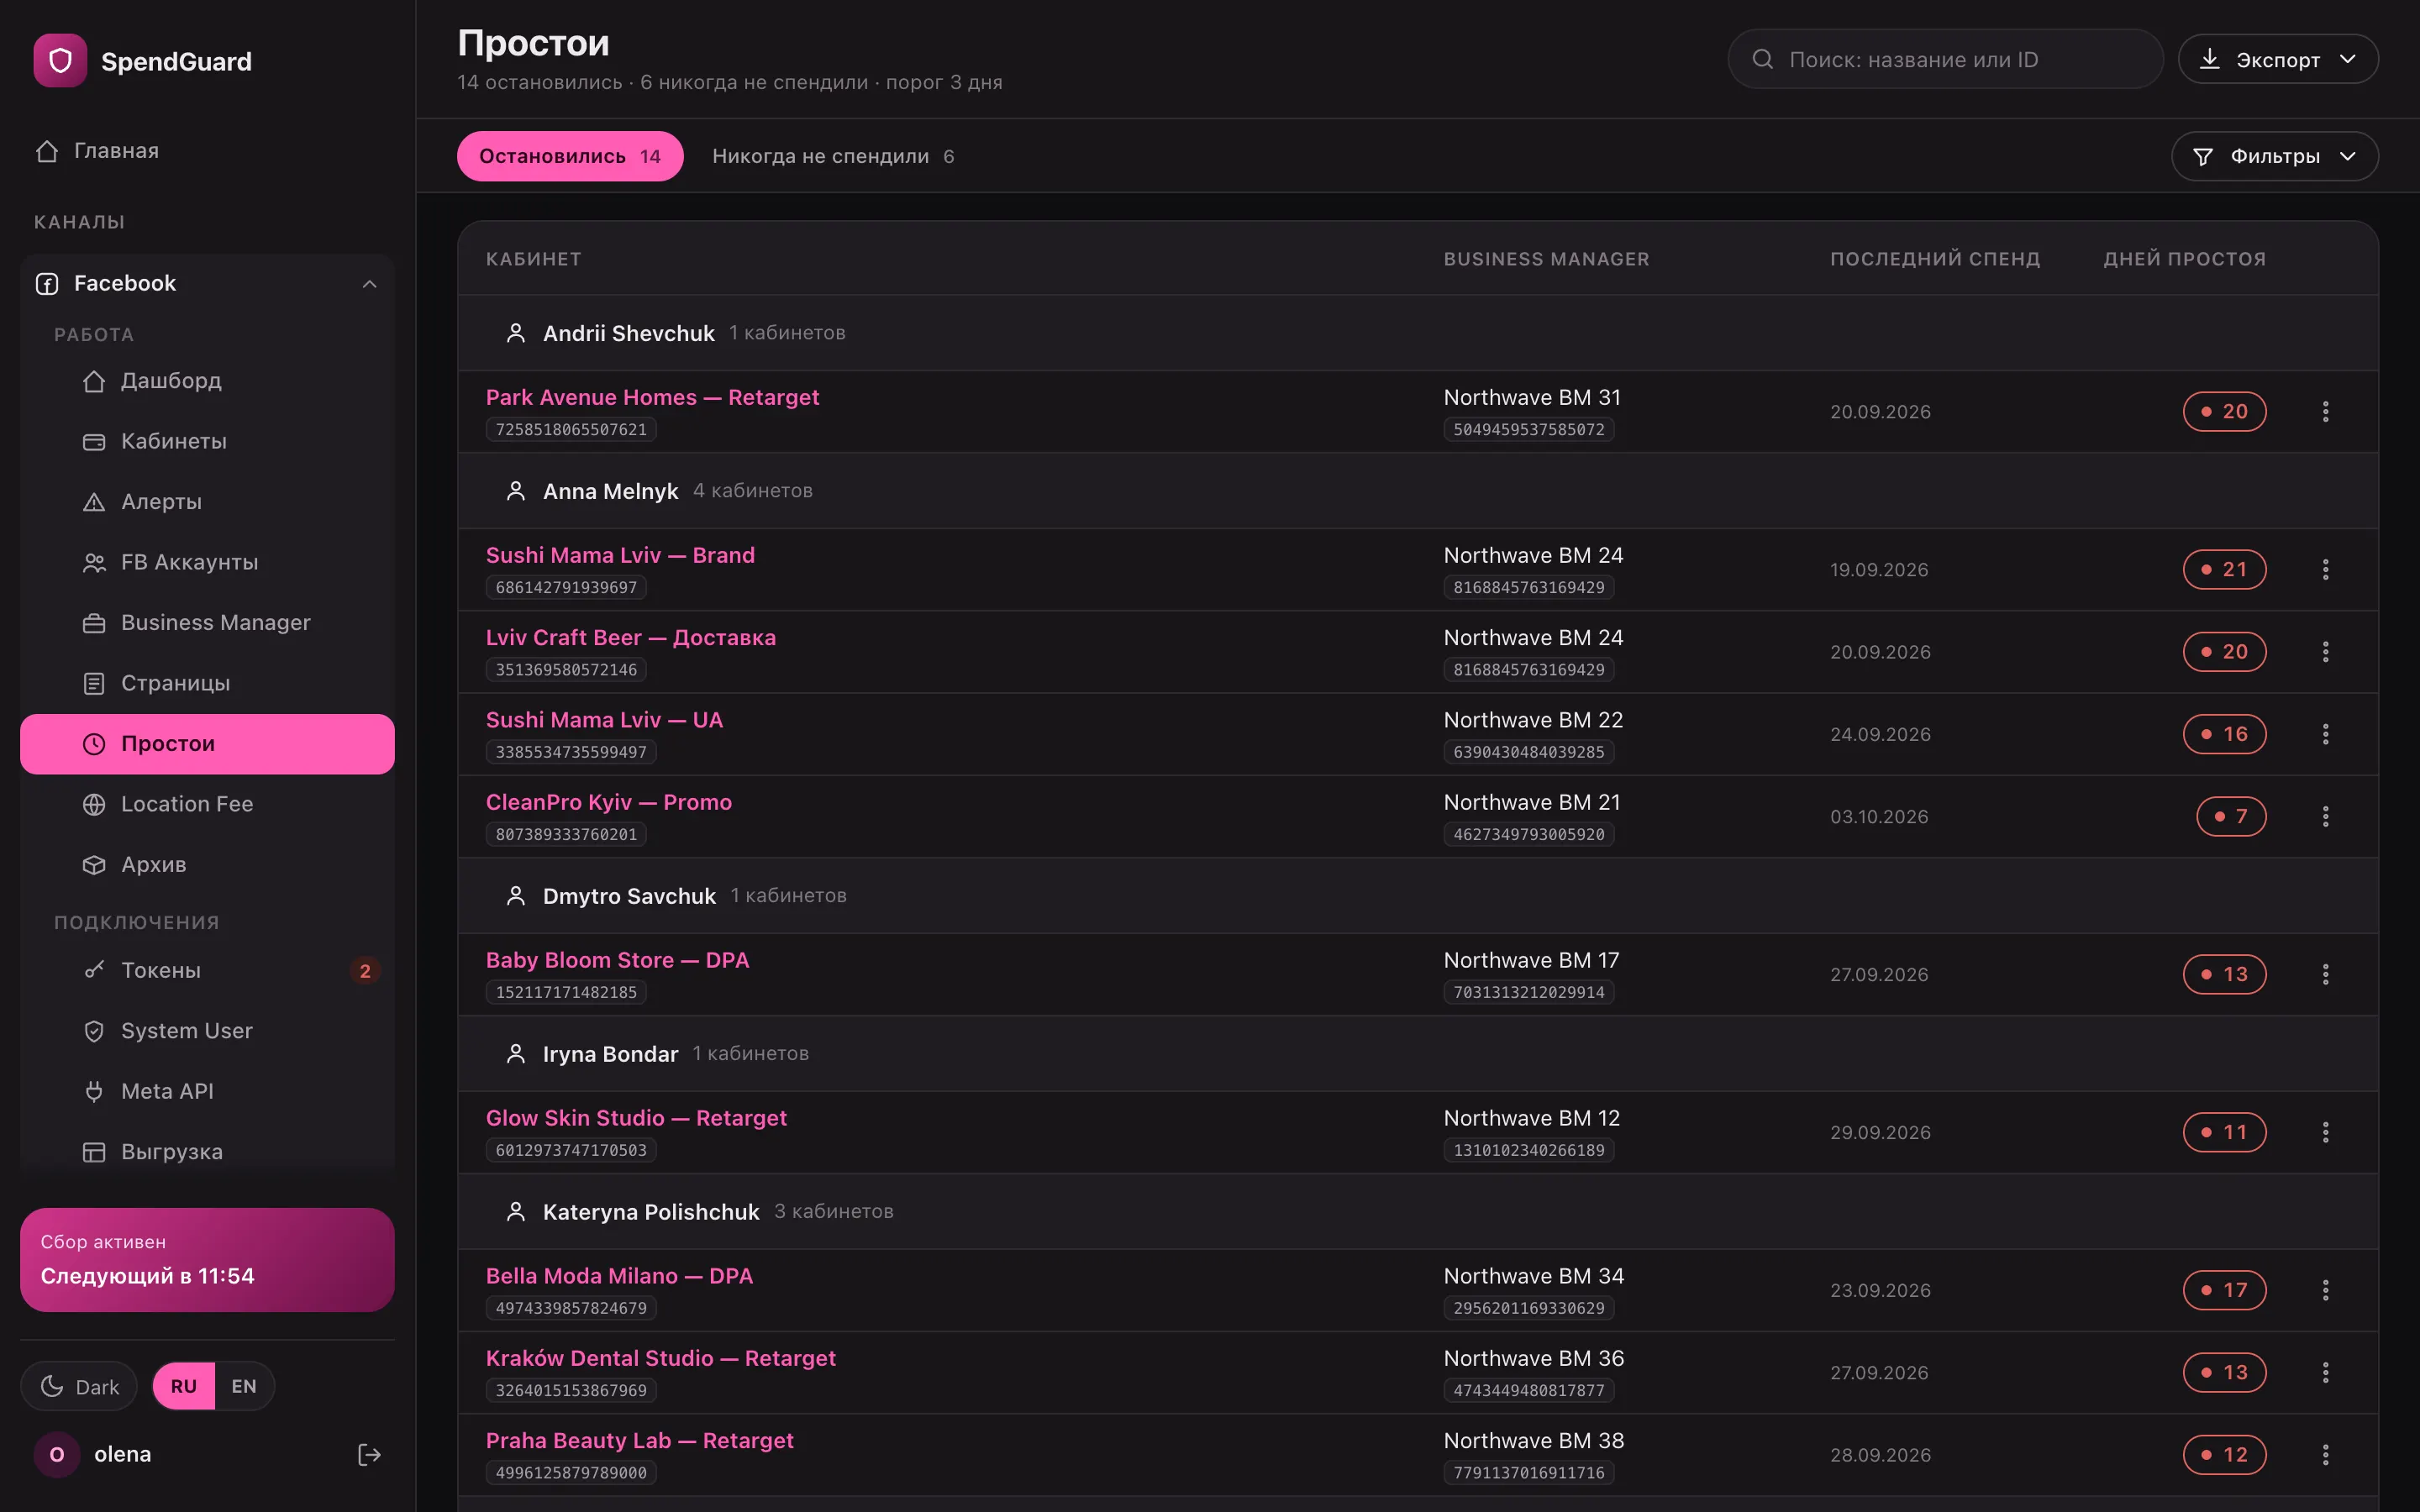The image size is (2420, 1512).
Task: Open row menu for Park Avenue Homes
Action: pos(2325,412)
